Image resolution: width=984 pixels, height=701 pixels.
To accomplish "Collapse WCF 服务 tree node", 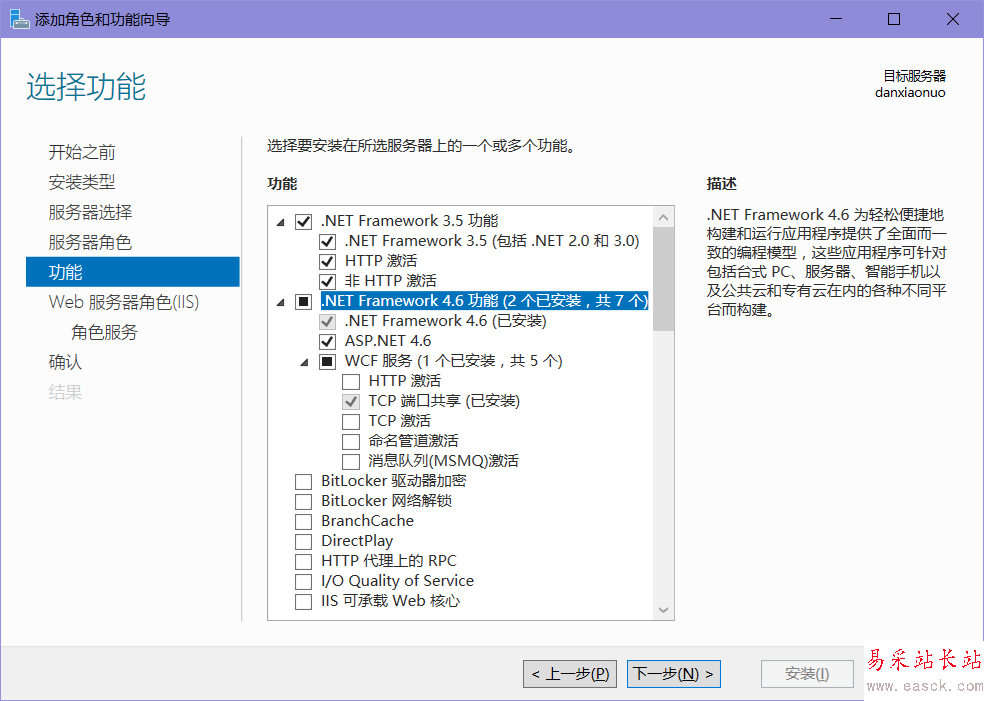I will (305, 362).
